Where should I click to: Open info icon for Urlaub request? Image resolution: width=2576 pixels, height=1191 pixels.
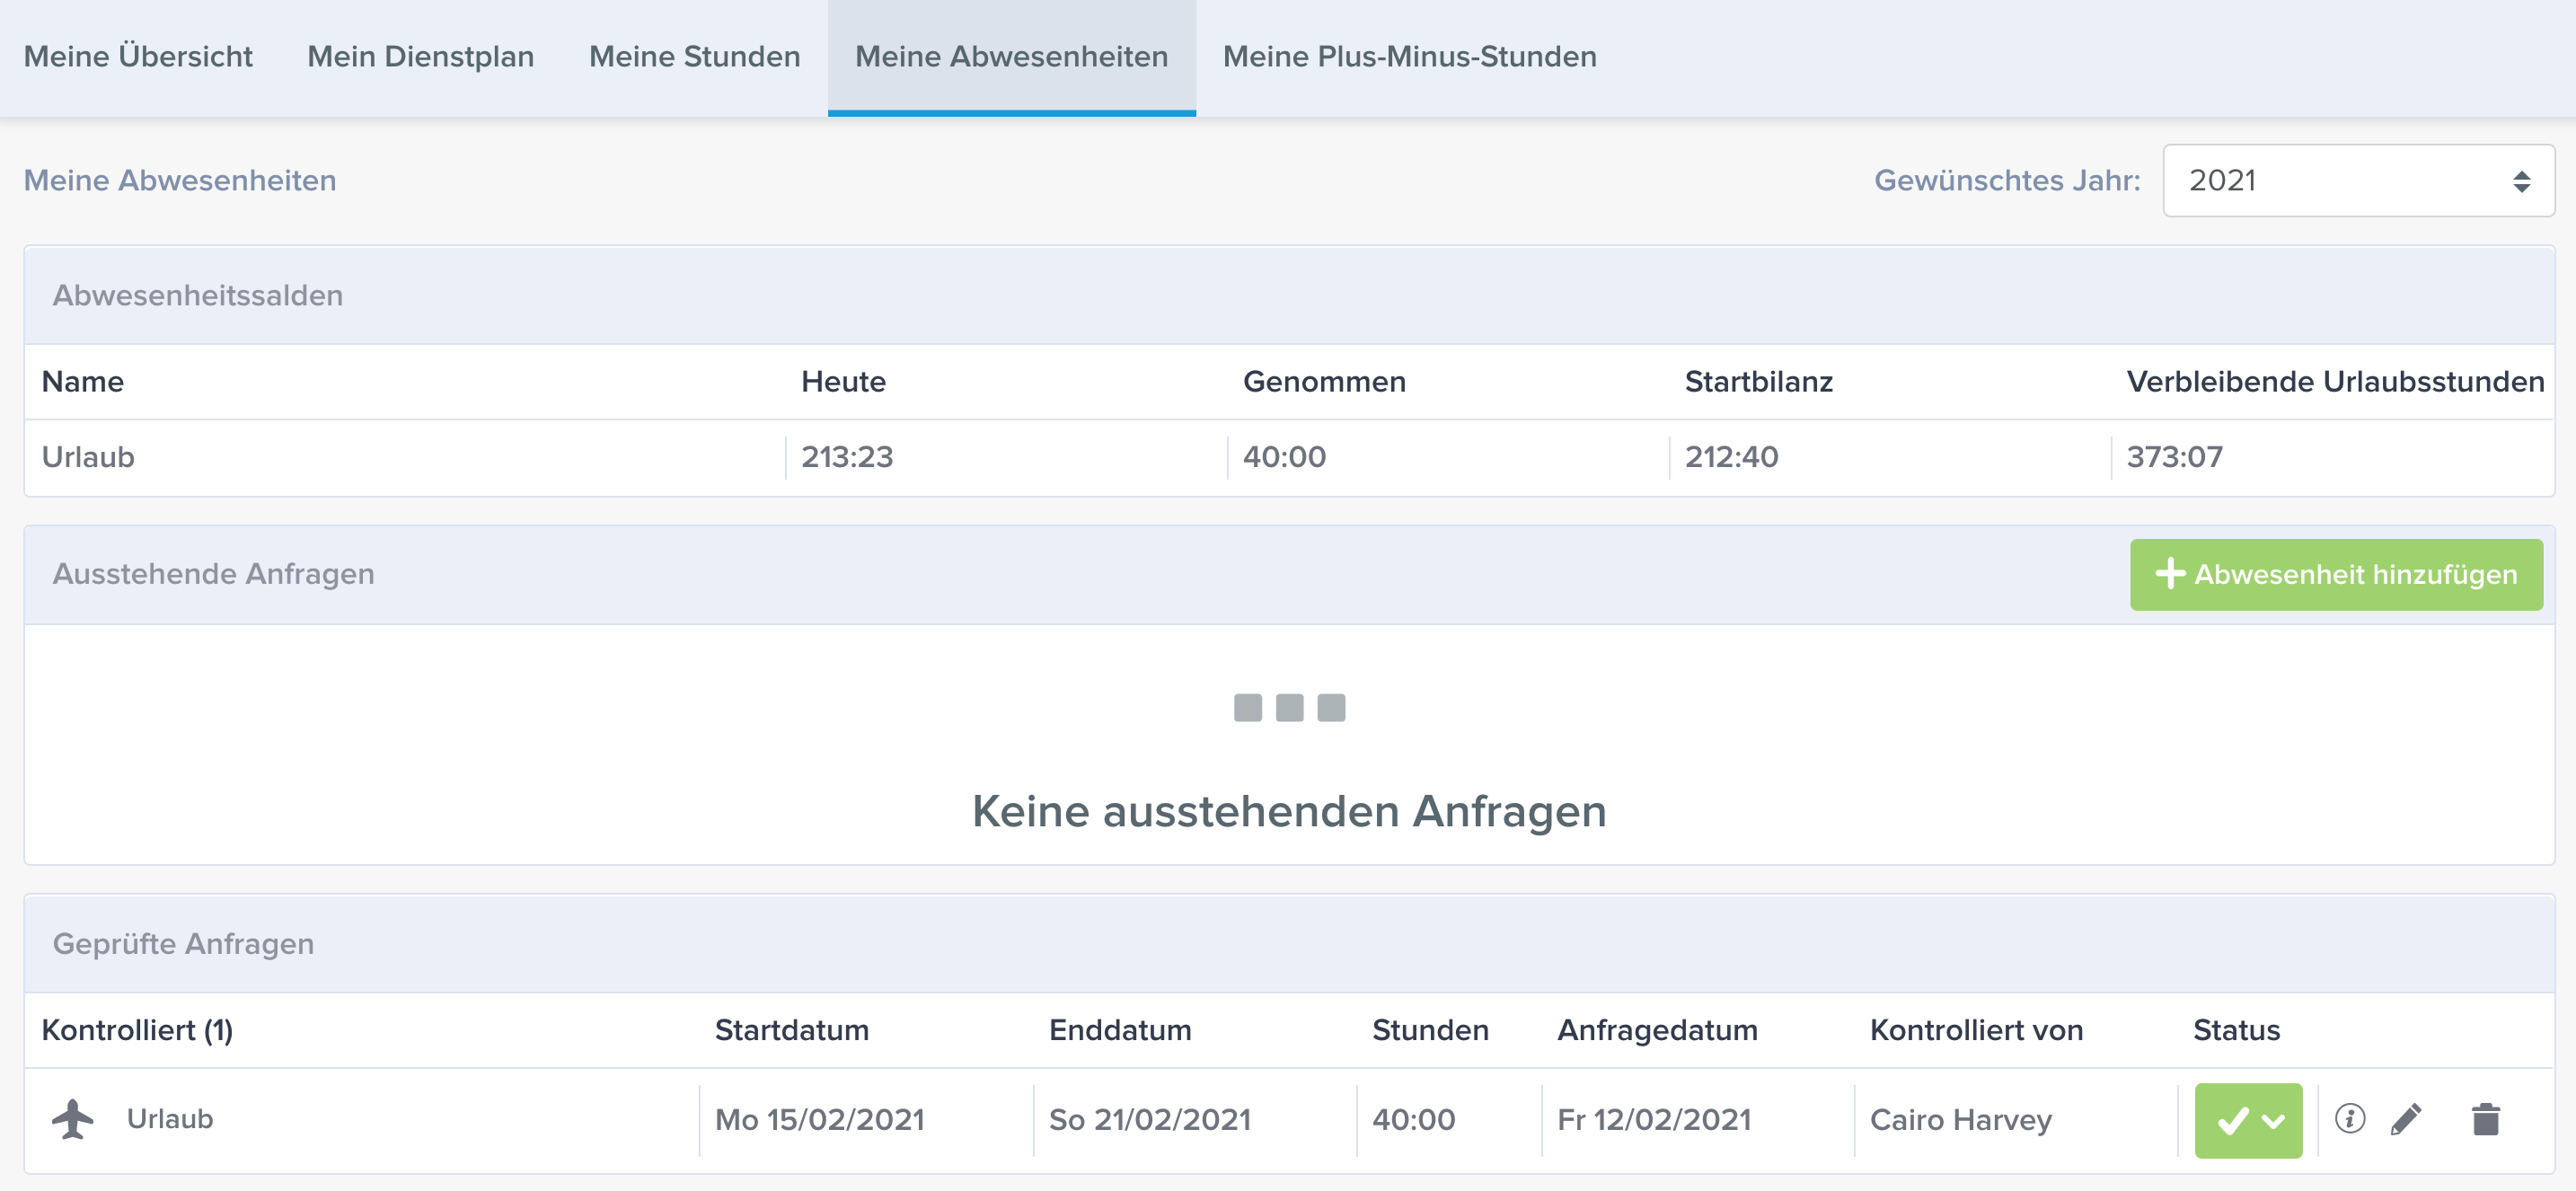coord(2349,1119)
